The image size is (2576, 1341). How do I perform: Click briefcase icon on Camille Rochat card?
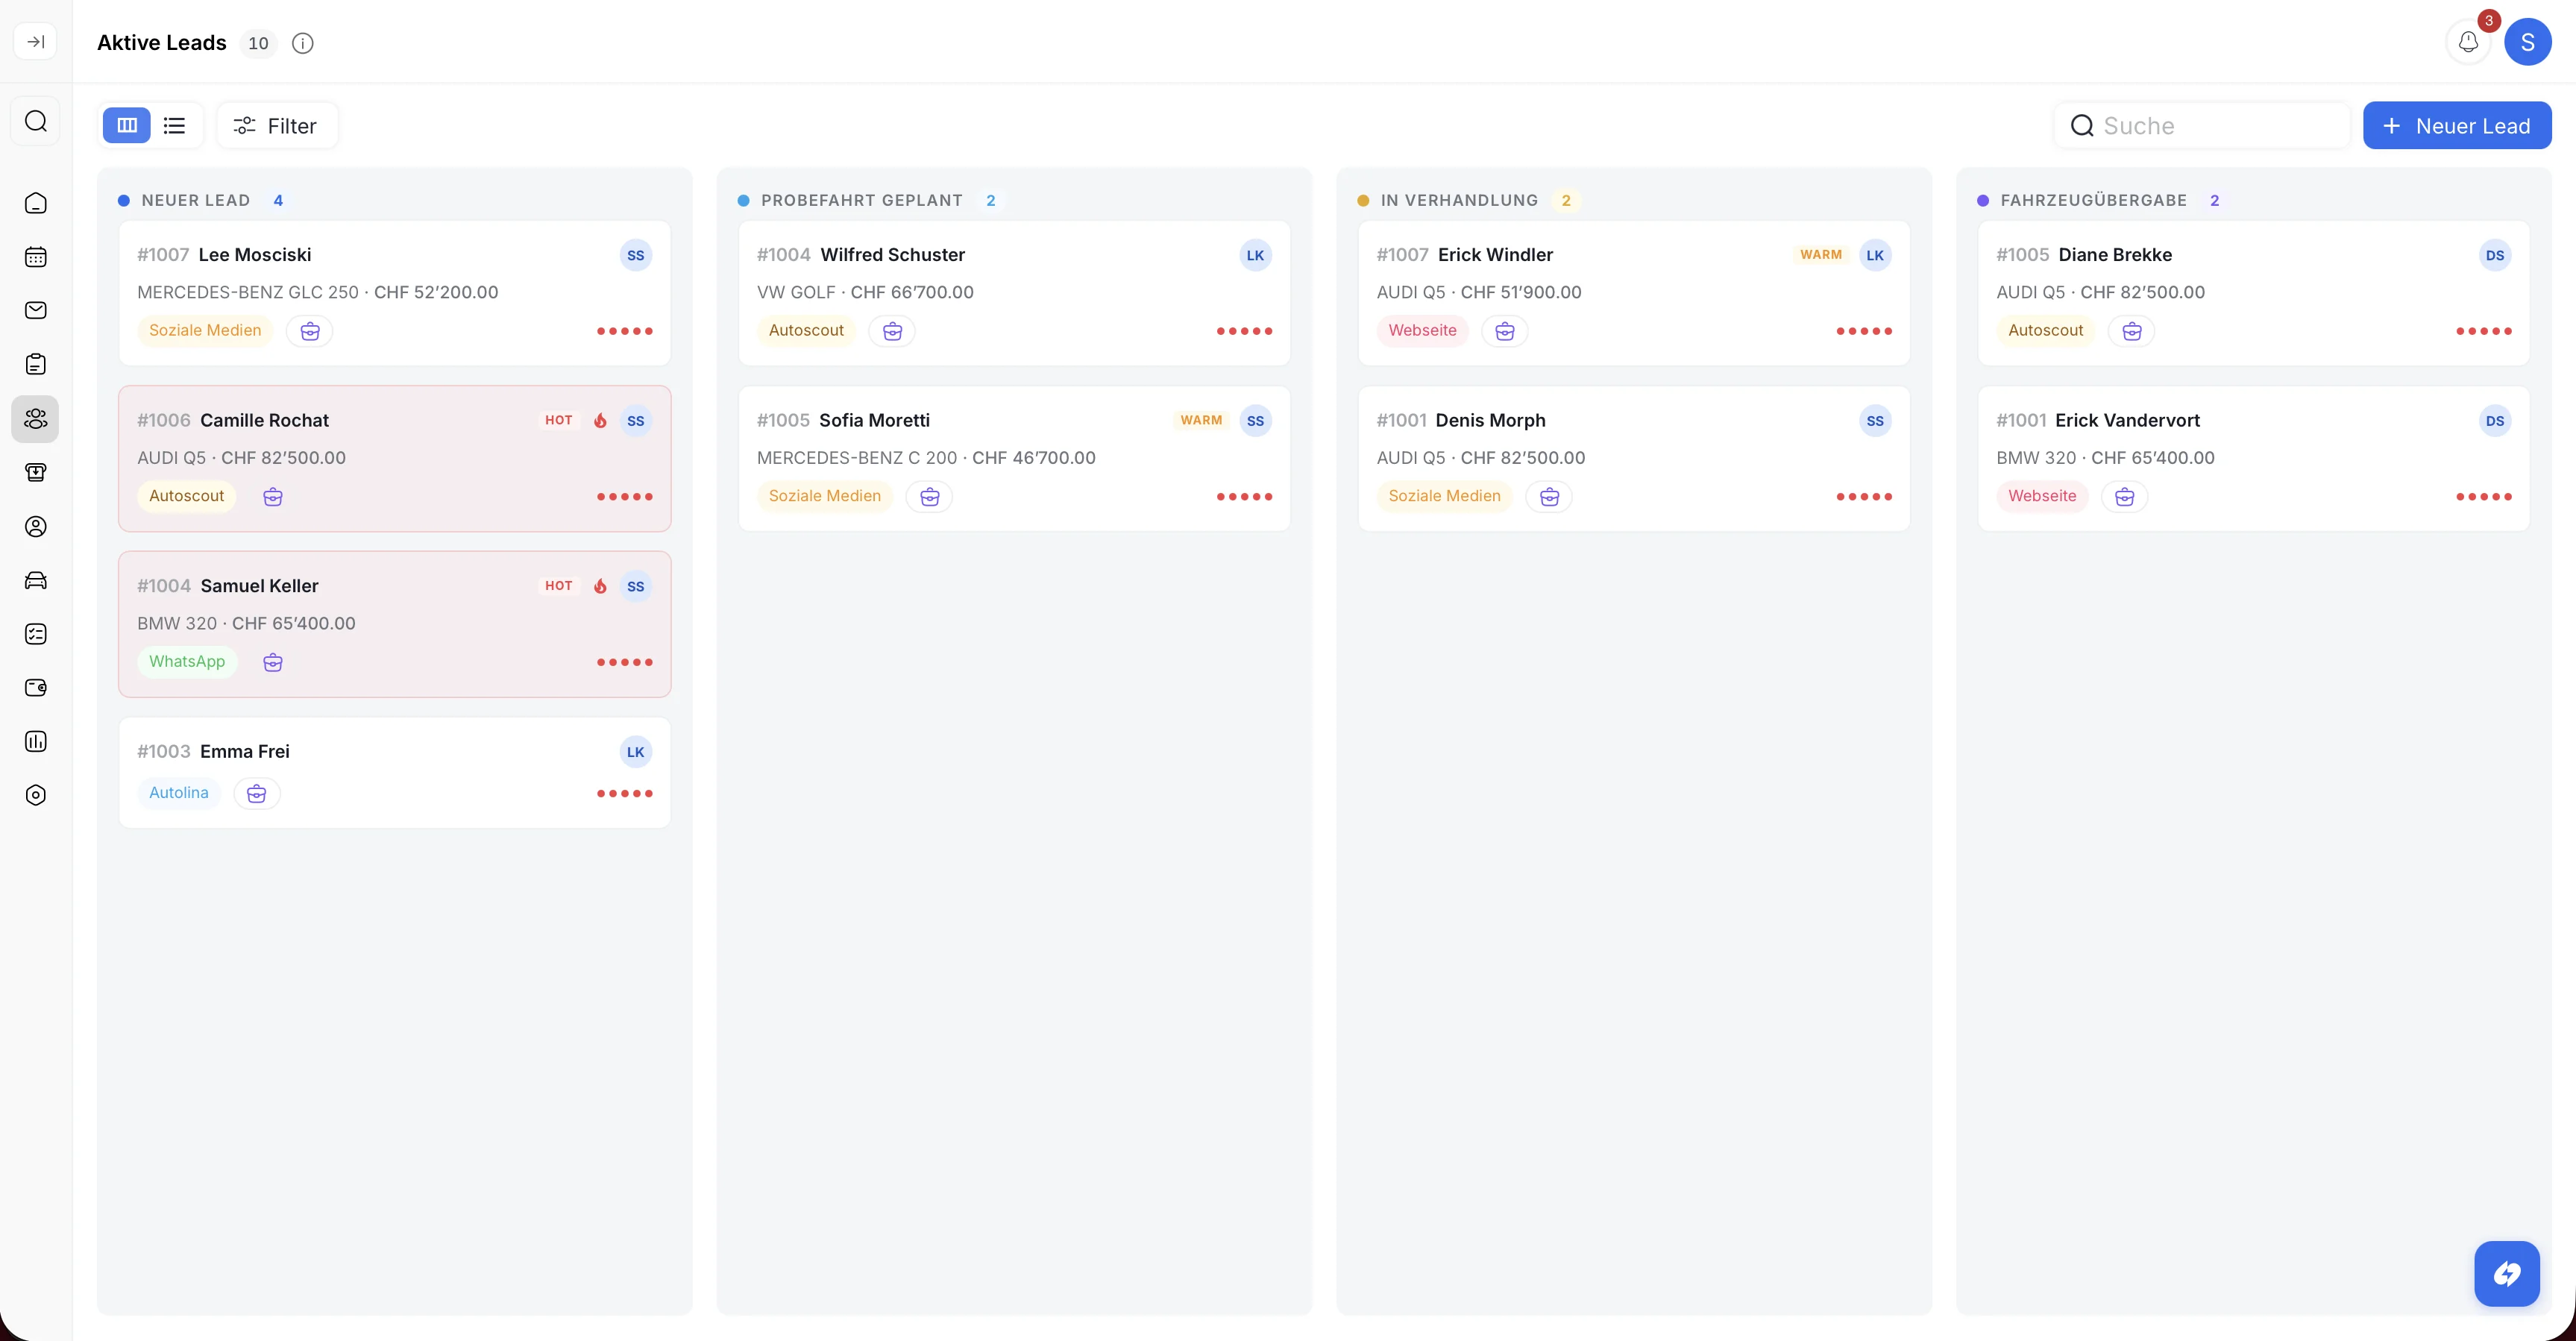click(x=273, y=497)
